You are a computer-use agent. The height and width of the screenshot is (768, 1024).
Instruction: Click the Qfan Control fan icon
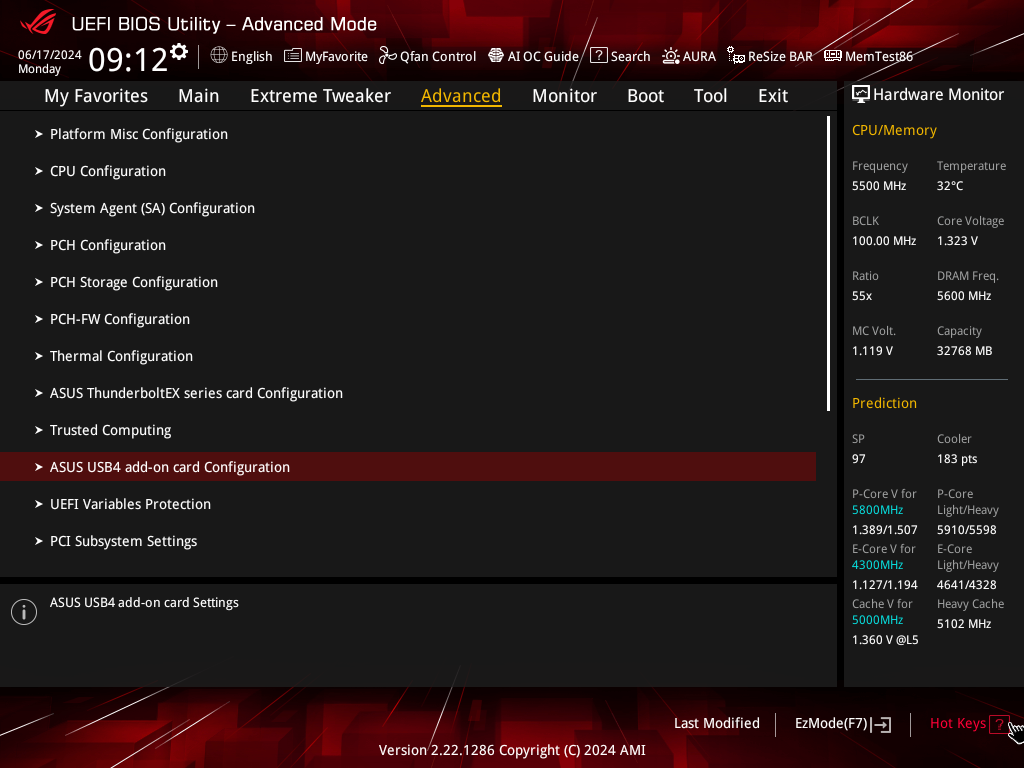pos(387,56)
